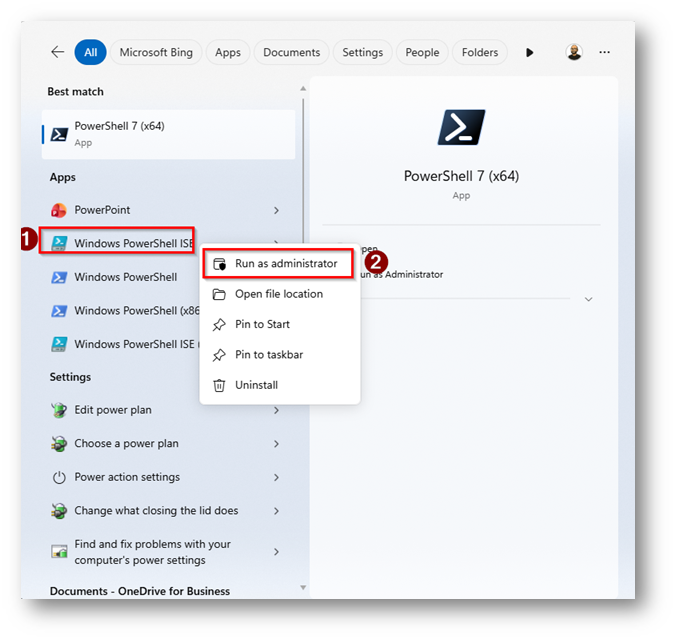Open Change what closing the lid does

pyautogui.click(x=155, y=511)
